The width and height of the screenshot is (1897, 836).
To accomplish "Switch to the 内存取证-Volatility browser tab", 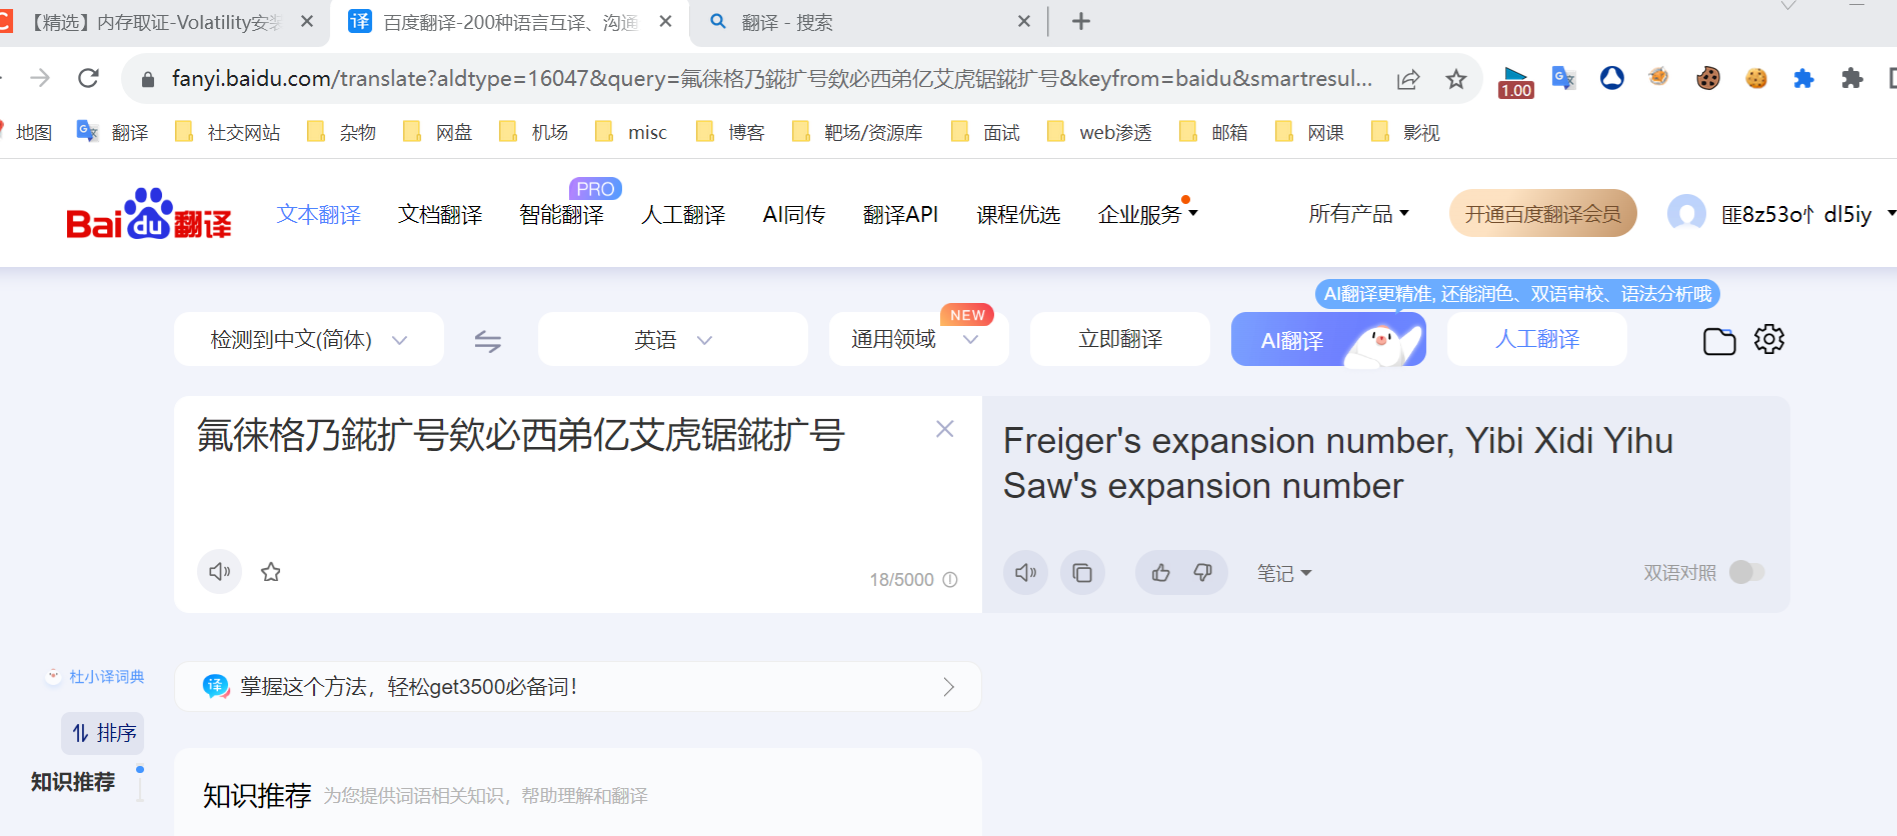I will point(156,22).
